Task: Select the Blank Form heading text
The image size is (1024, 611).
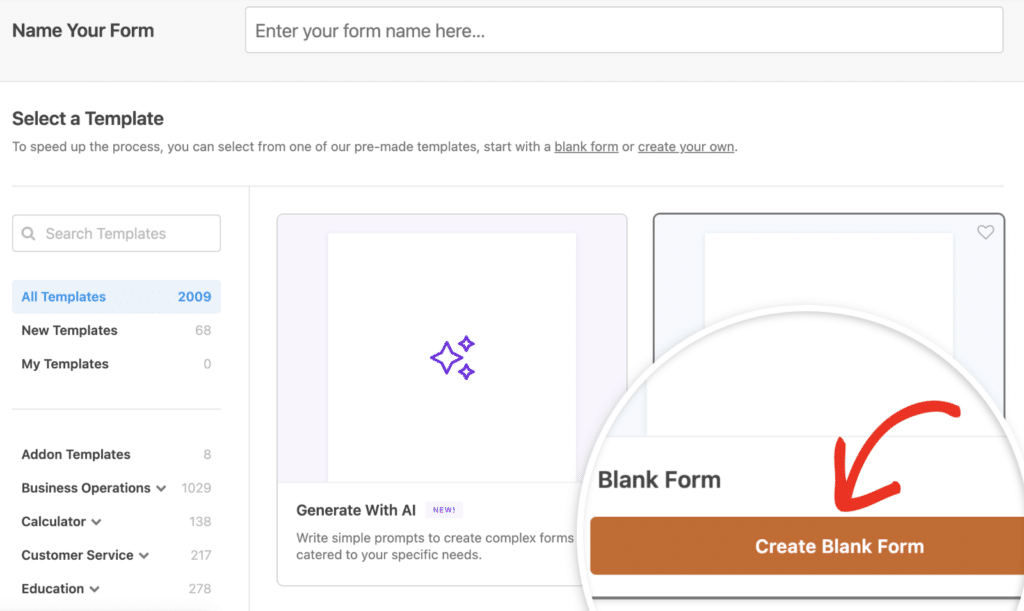Action: (x=659, y=480)
